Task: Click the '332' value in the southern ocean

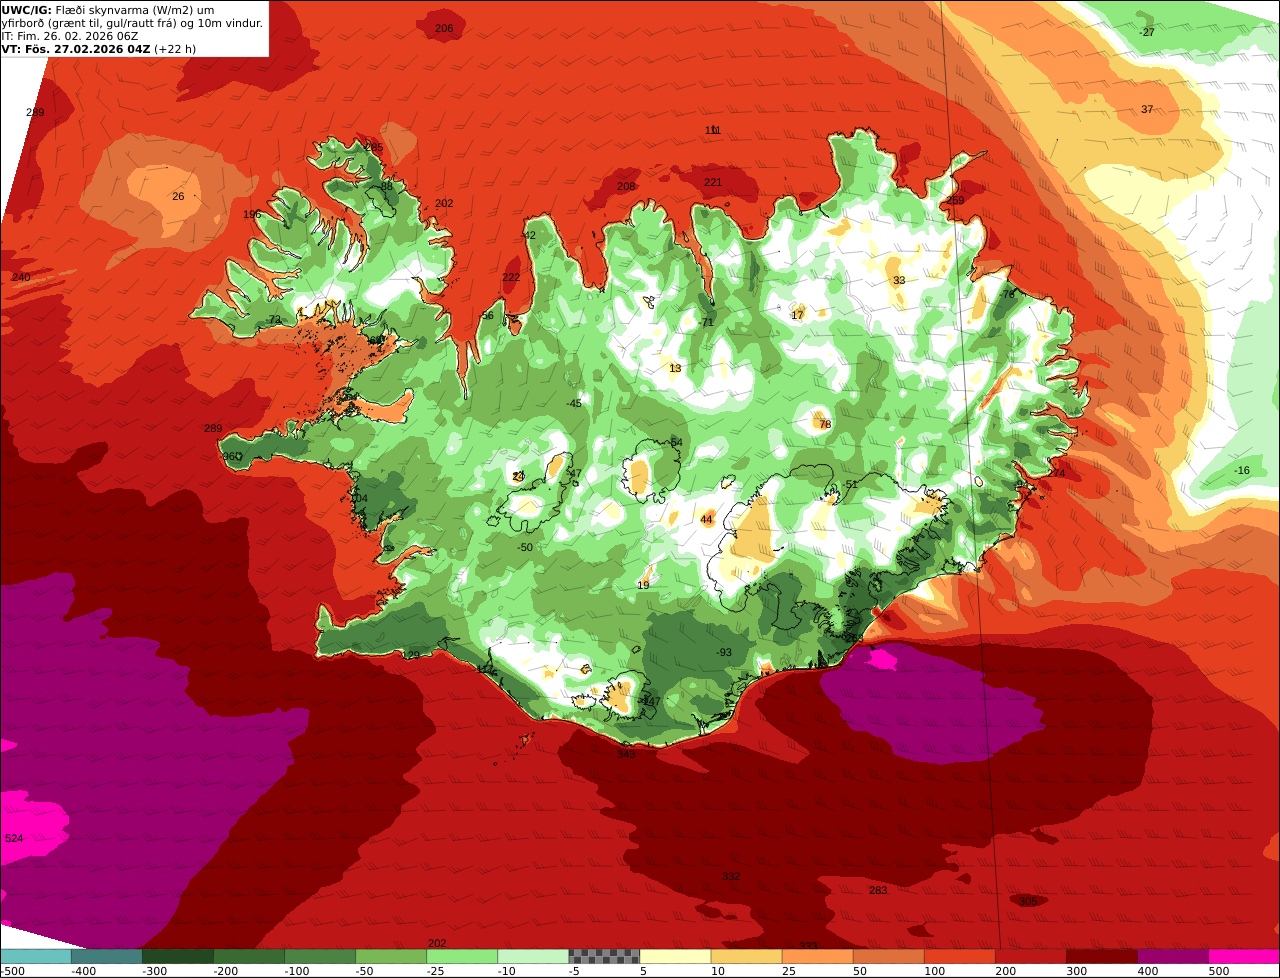Action: [x=731, y=876]
